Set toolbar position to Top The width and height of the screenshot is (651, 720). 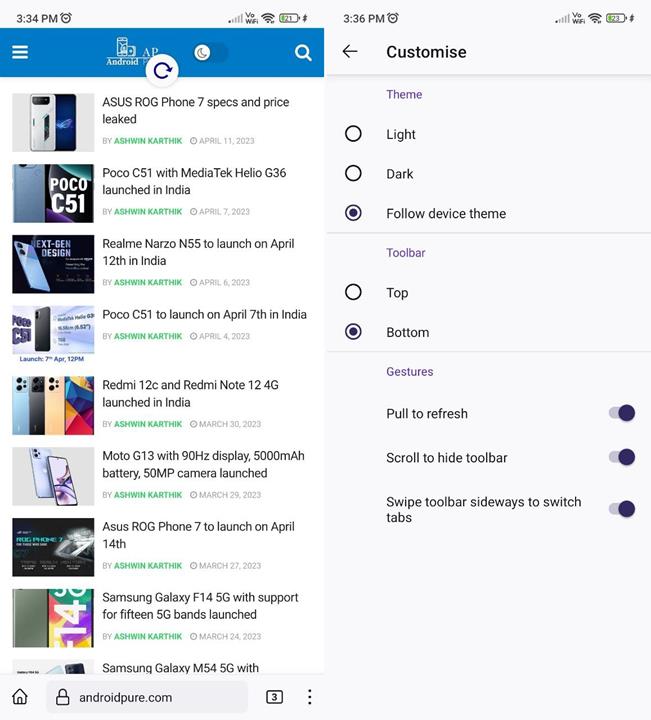(353, 293)
